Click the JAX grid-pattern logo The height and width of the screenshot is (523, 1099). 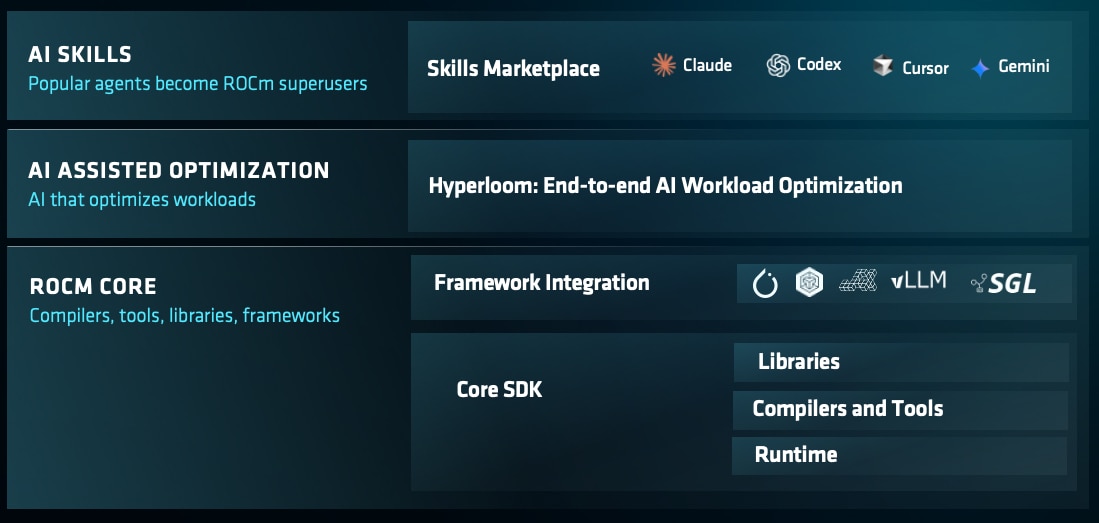click(x=858, y=281)
